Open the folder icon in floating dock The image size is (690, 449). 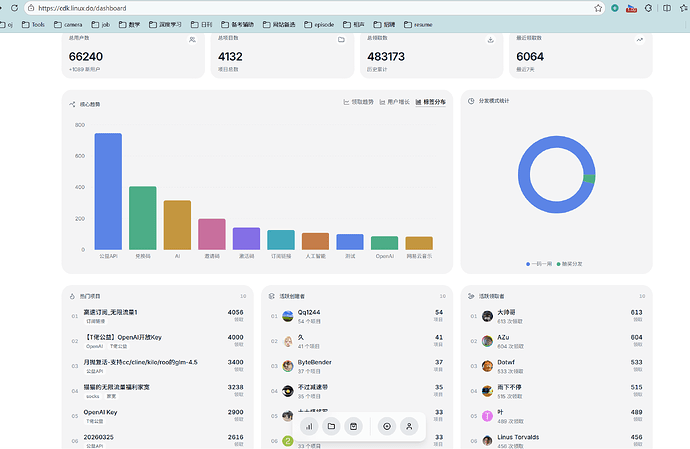(x=331, y=426)
